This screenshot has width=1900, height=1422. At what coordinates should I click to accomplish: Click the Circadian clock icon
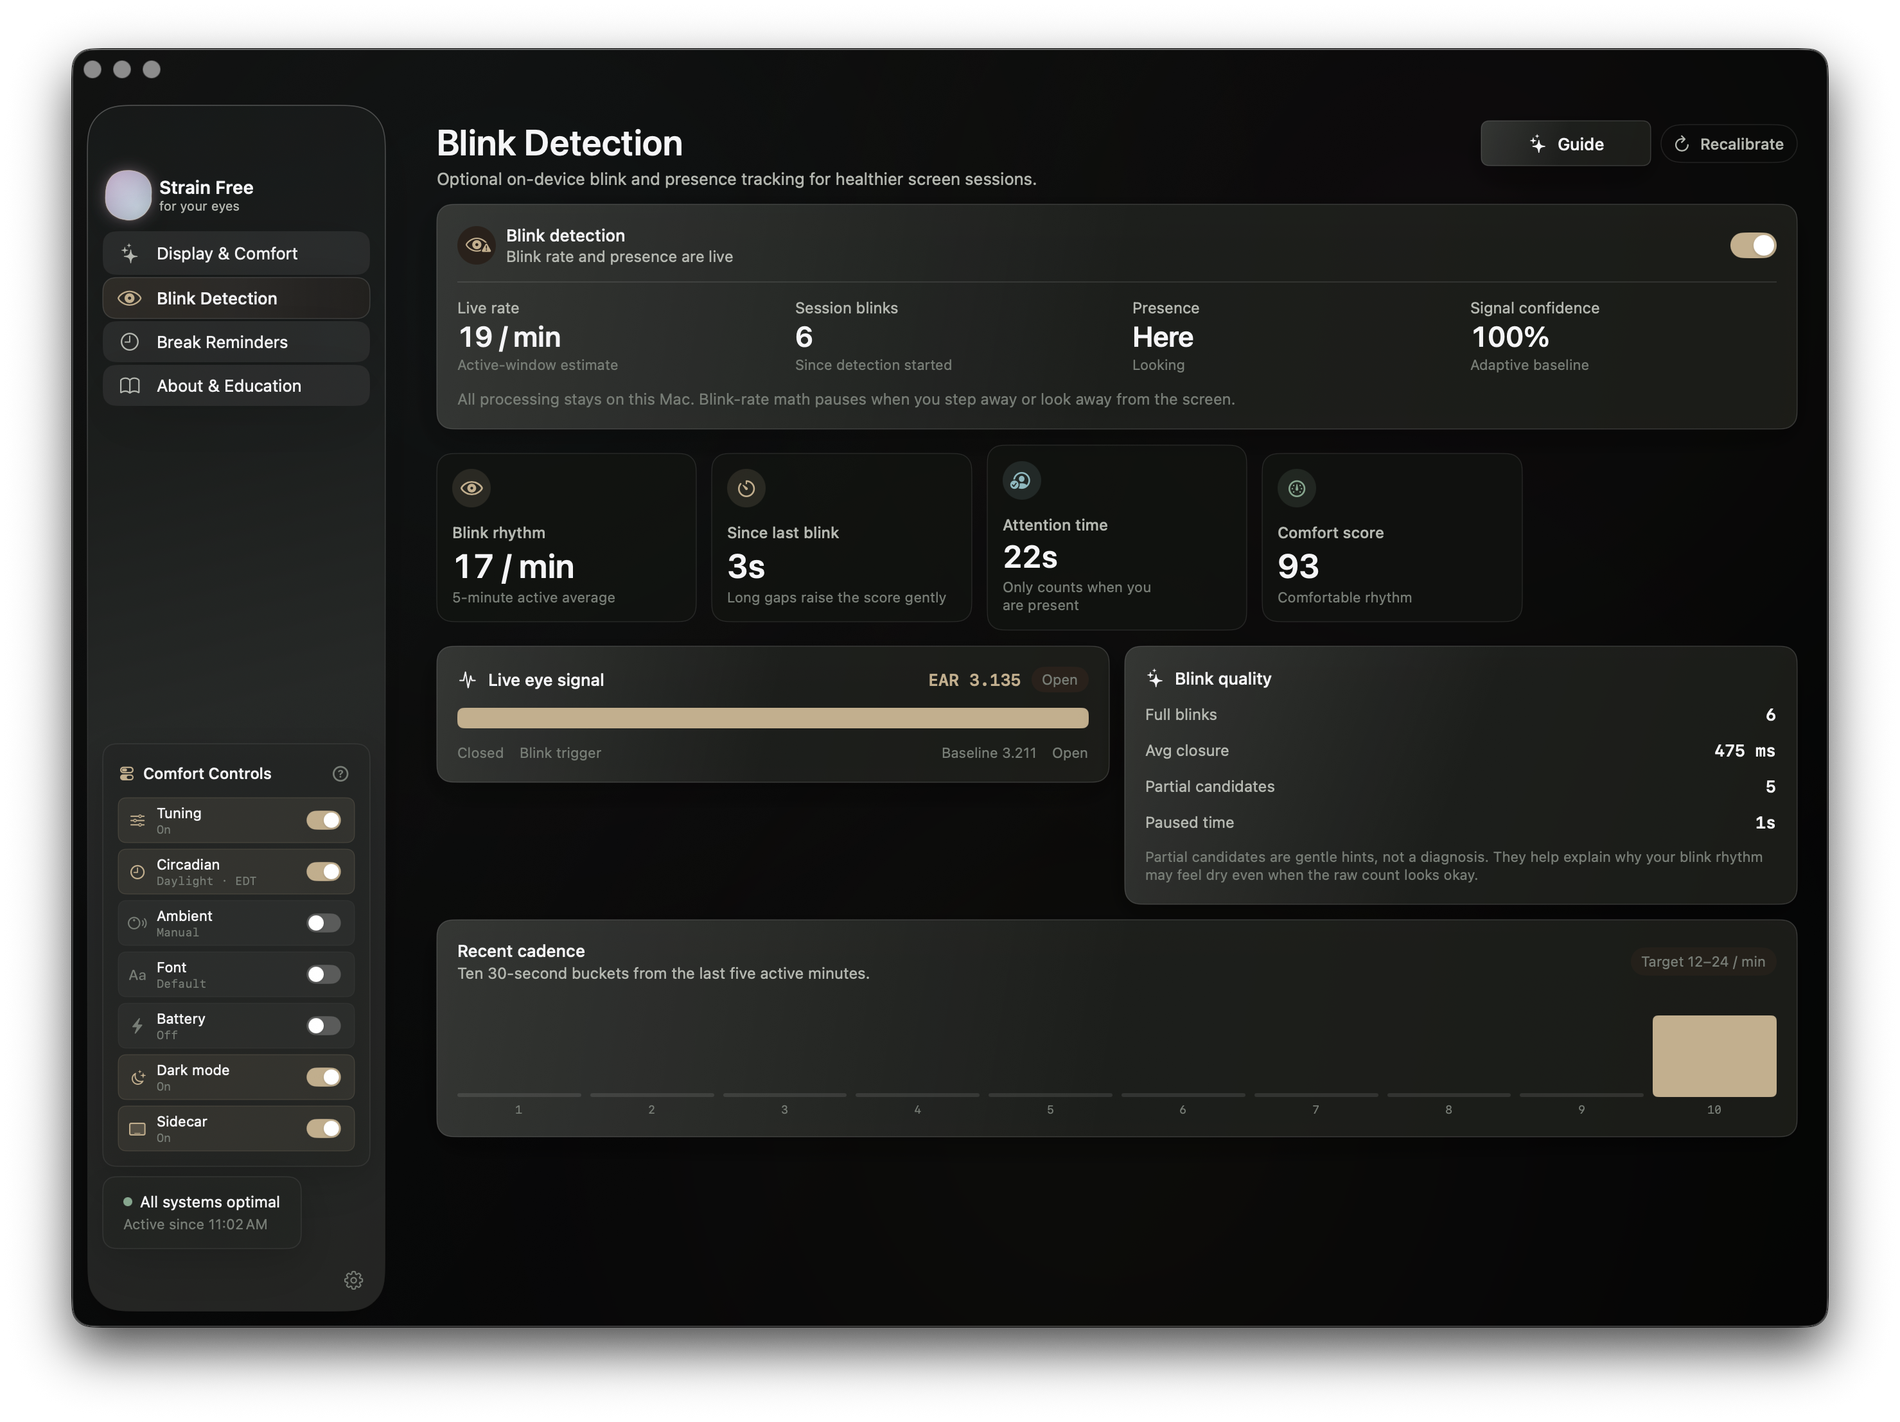[x=138, y=872]
